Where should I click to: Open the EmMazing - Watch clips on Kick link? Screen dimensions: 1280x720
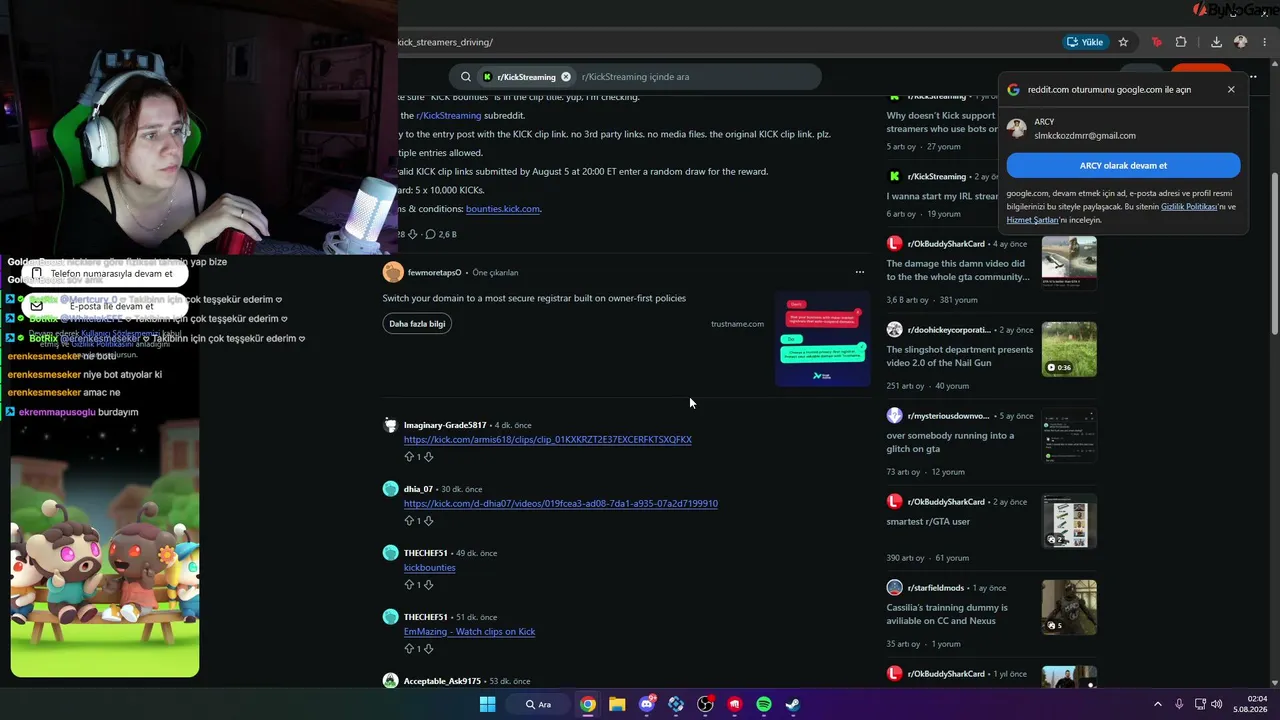[x=470, y=632]
